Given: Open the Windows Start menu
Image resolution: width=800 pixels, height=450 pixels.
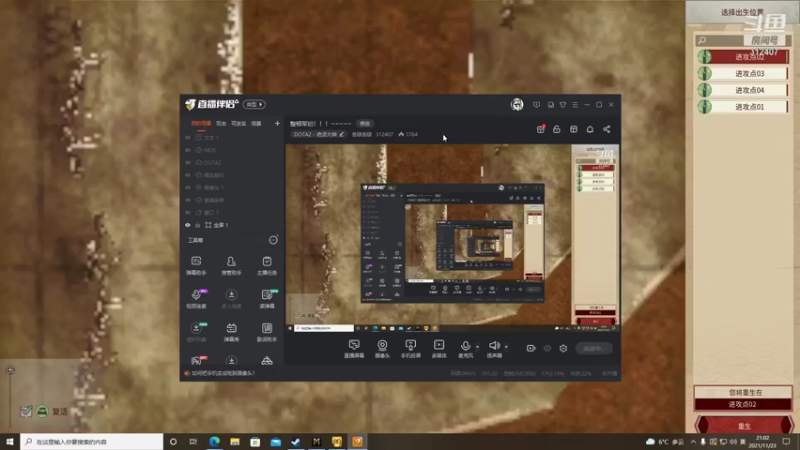Looking at the screenshot, I should 10,442.
